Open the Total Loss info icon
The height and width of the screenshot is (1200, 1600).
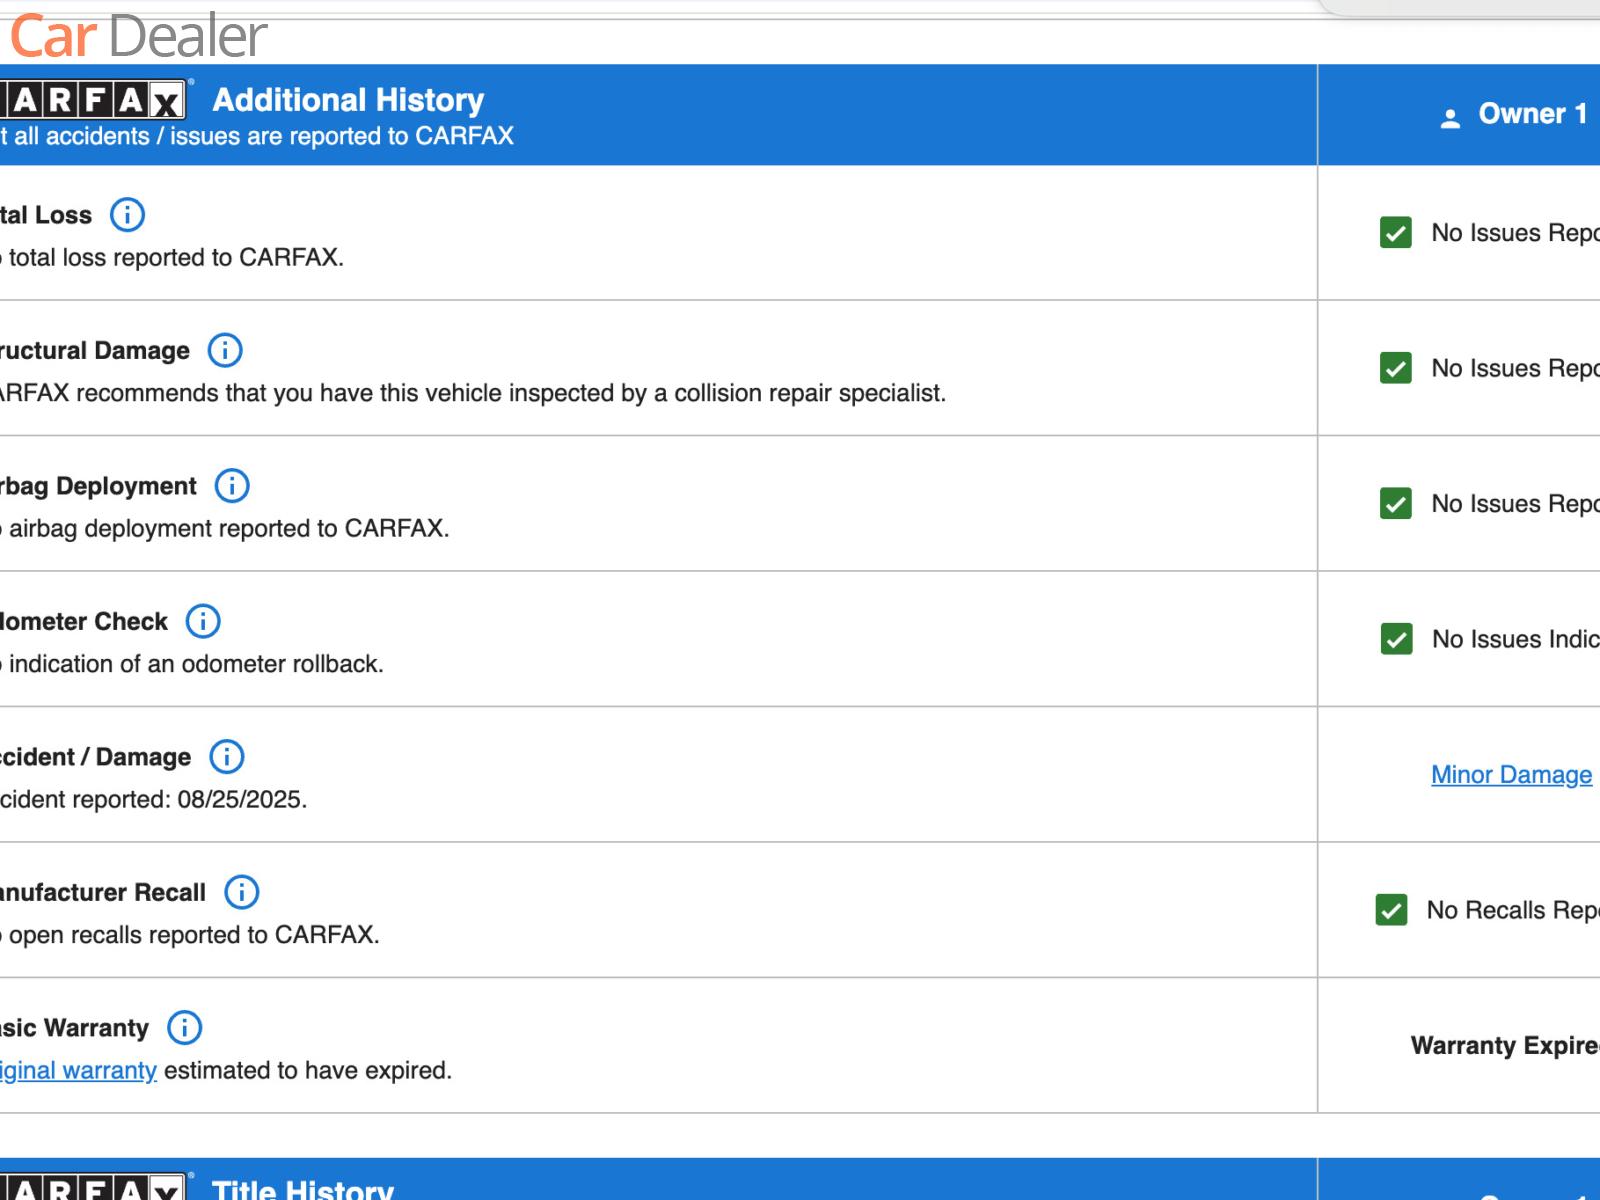pyautogui.click(x=127, y=215)
